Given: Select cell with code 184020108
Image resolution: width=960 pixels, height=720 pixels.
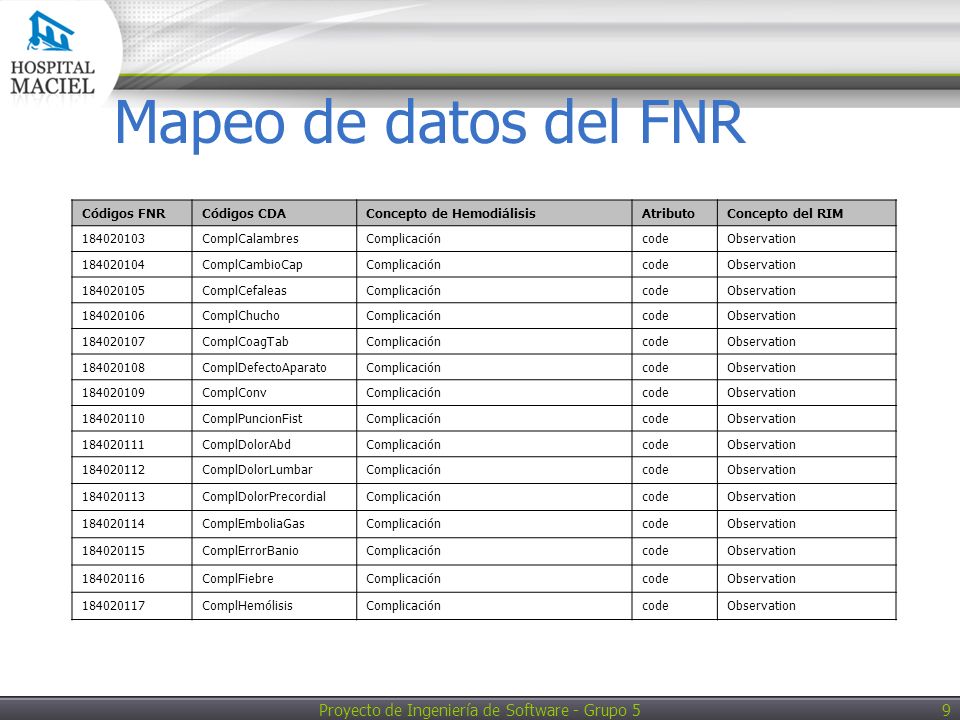Looking at the screenshot, I should (x=132, y=367).
